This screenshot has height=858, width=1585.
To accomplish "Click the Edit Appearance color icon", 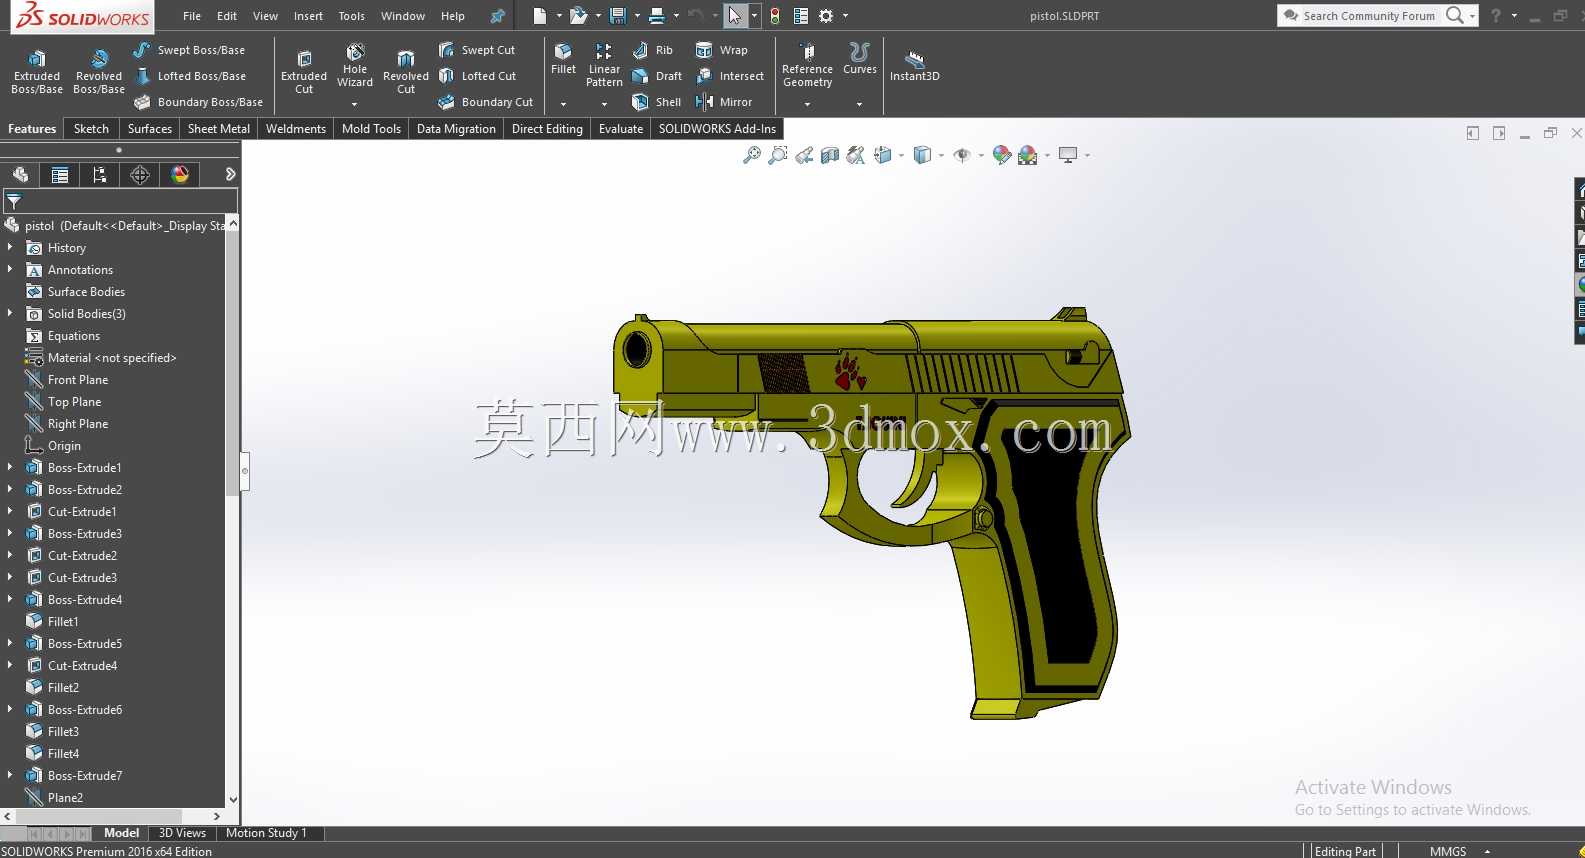I will [1002, 155].
